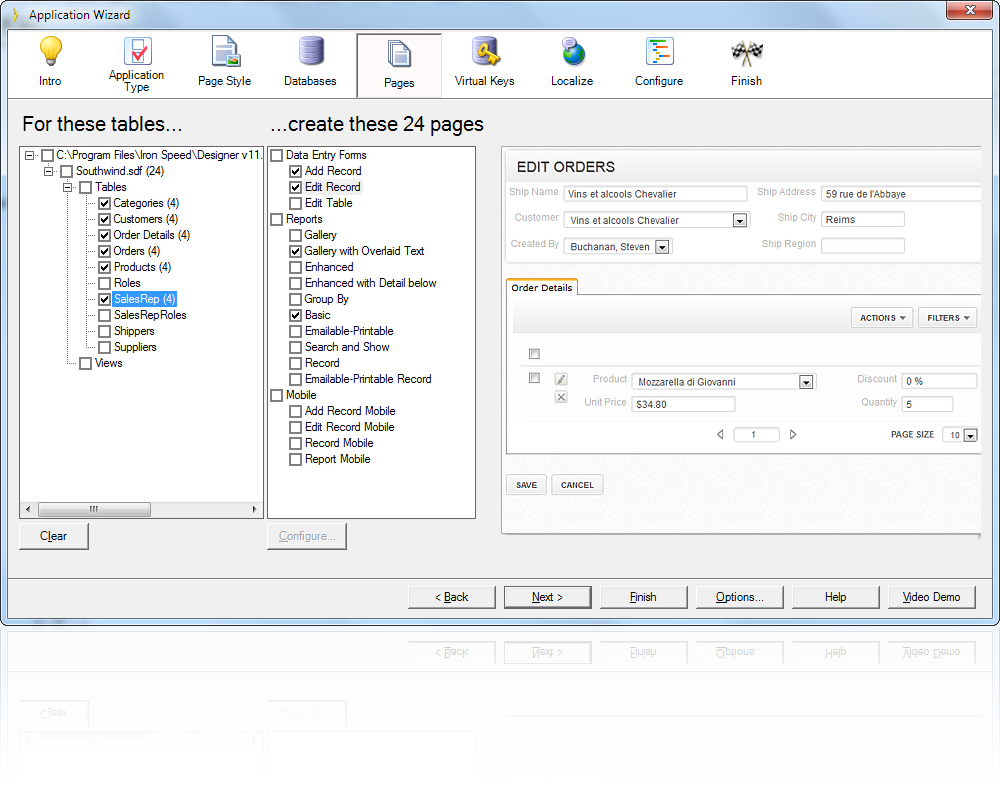Select the Localize step
The height and width of the screenshot is (800, 1000).
click(571, 60)
